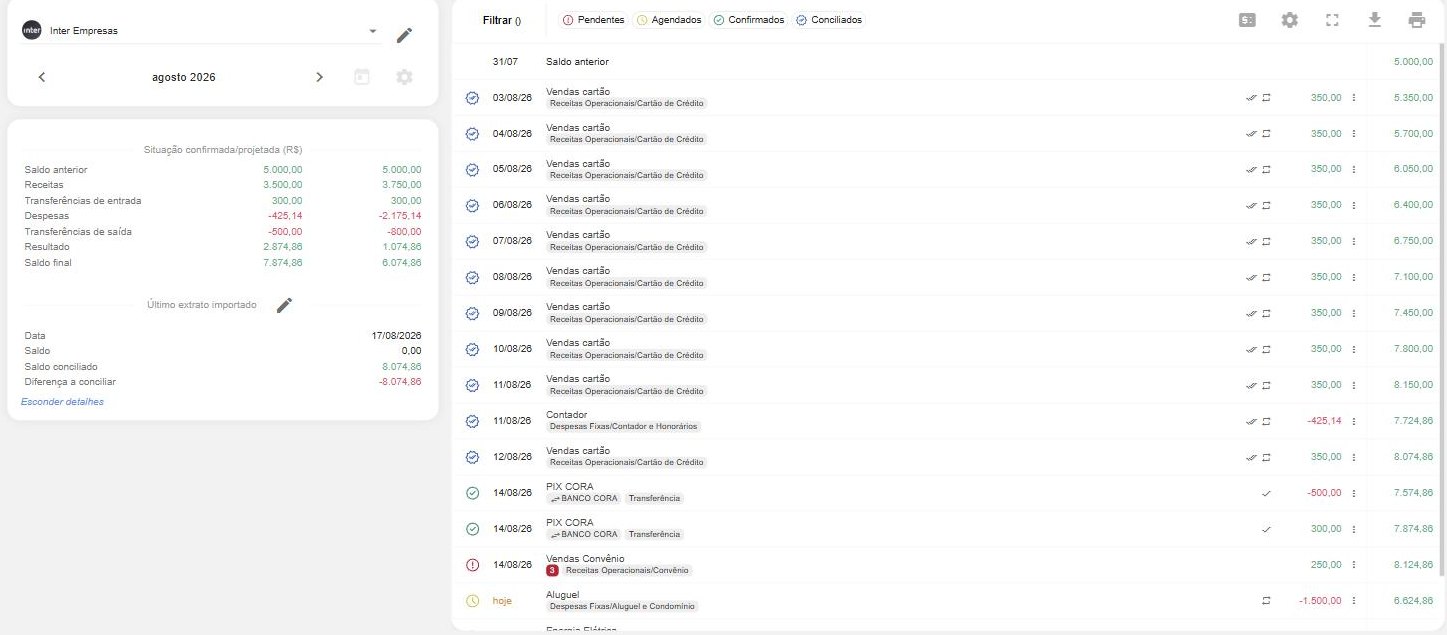The image size is (1447, 635).
Task: Print the statement with the printer icon
Action: pos(1416,20)
